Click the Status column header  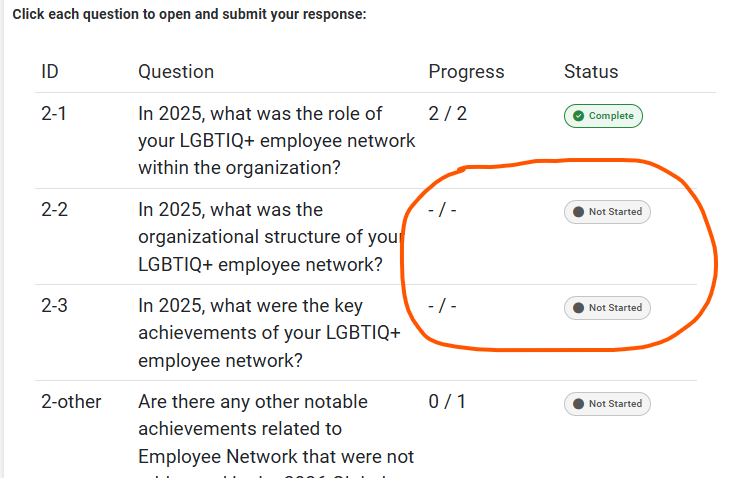[x=591, y=72]
